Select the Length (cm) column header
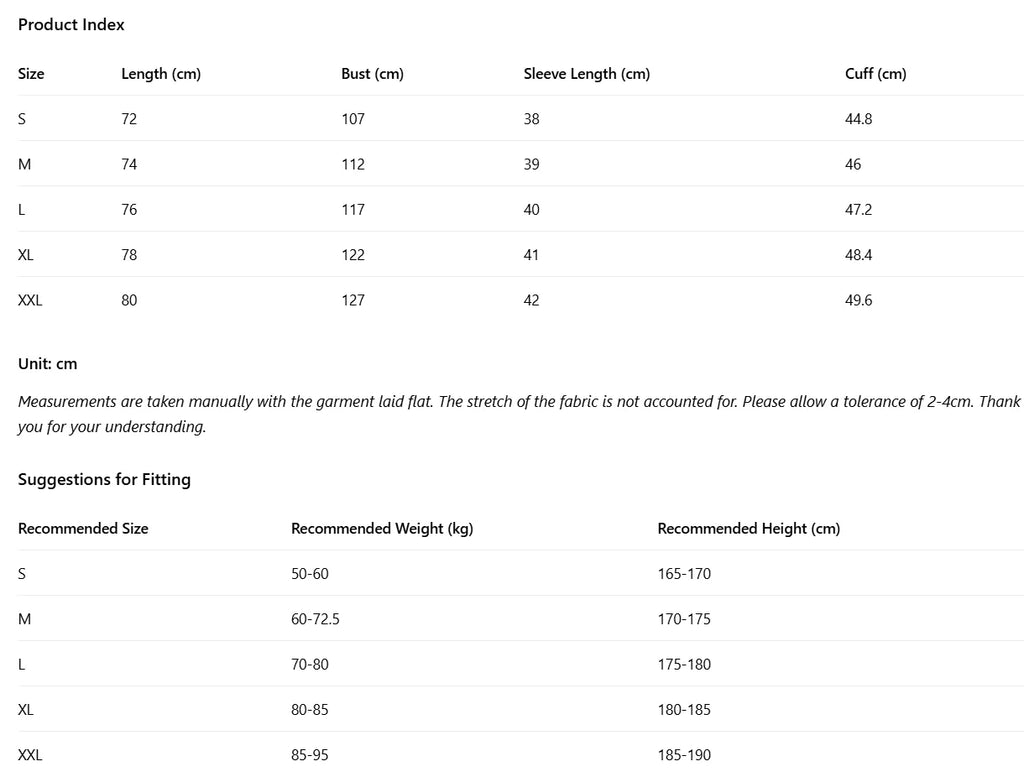 tap(161, 74)
